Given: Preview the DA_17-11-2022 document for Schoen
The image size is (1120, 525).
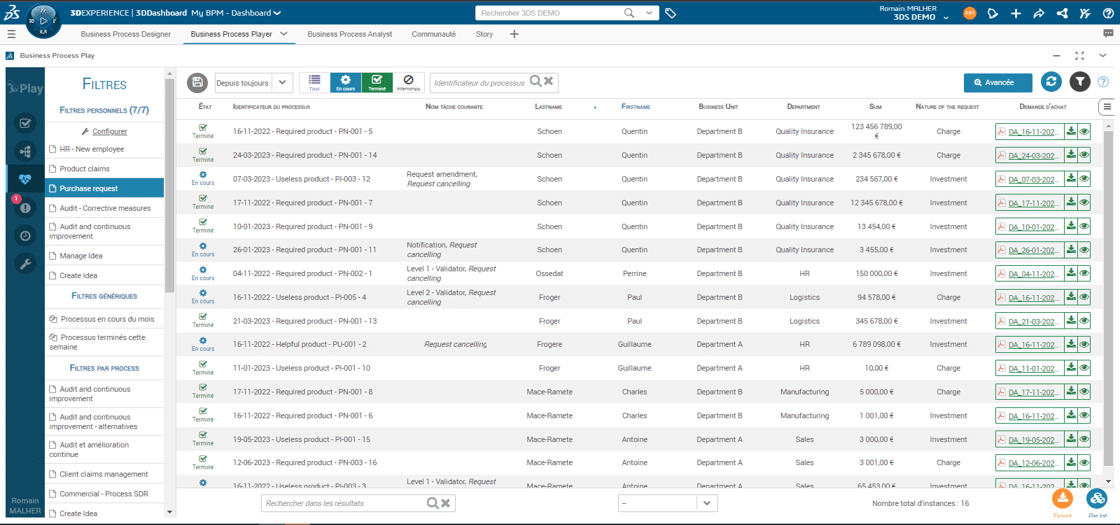Looking at the screenshot, I should (1084, 203).
